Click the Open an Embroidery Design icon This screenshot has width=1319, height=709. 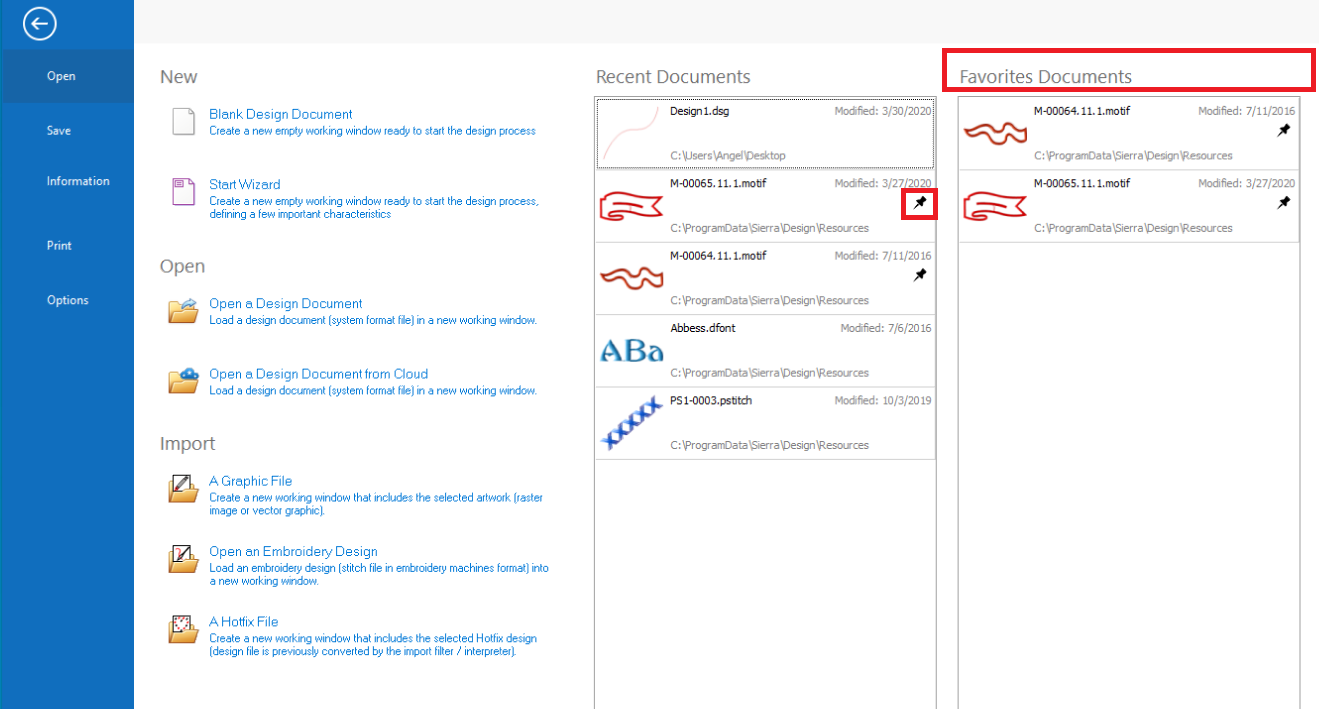point(183,559)
